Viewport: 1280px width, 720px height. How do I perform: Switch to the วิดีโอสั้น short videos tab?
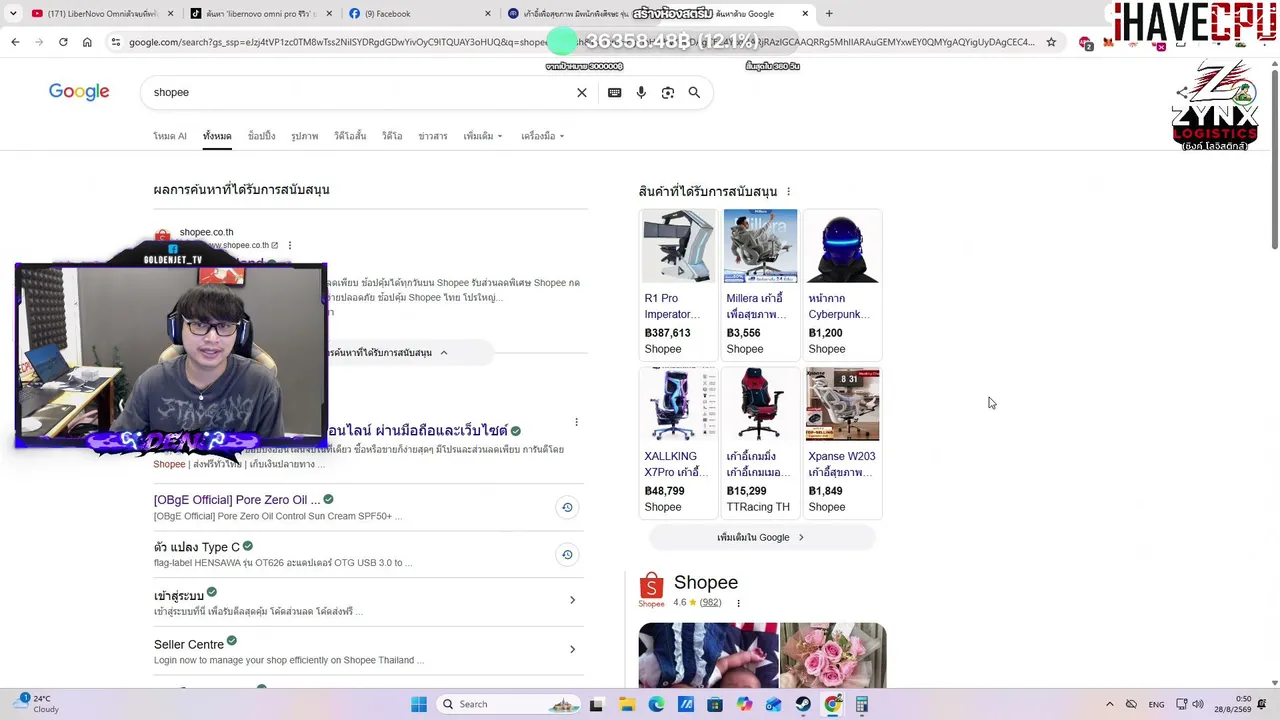click(x=350, y=136)
